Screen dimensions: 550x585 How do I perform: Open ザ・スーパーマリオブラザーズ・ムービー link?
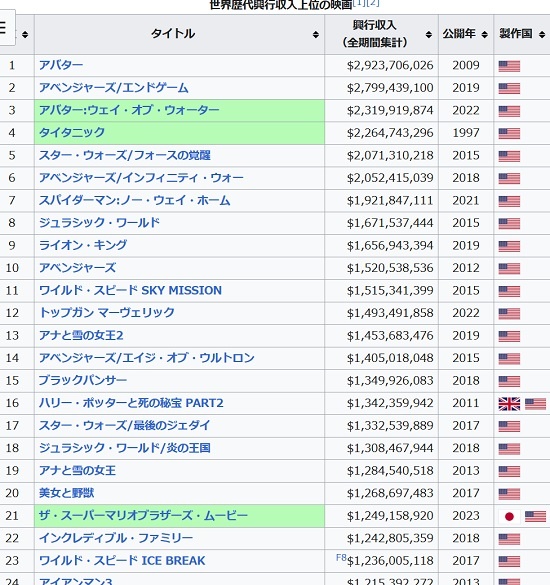tap(143, 516)
